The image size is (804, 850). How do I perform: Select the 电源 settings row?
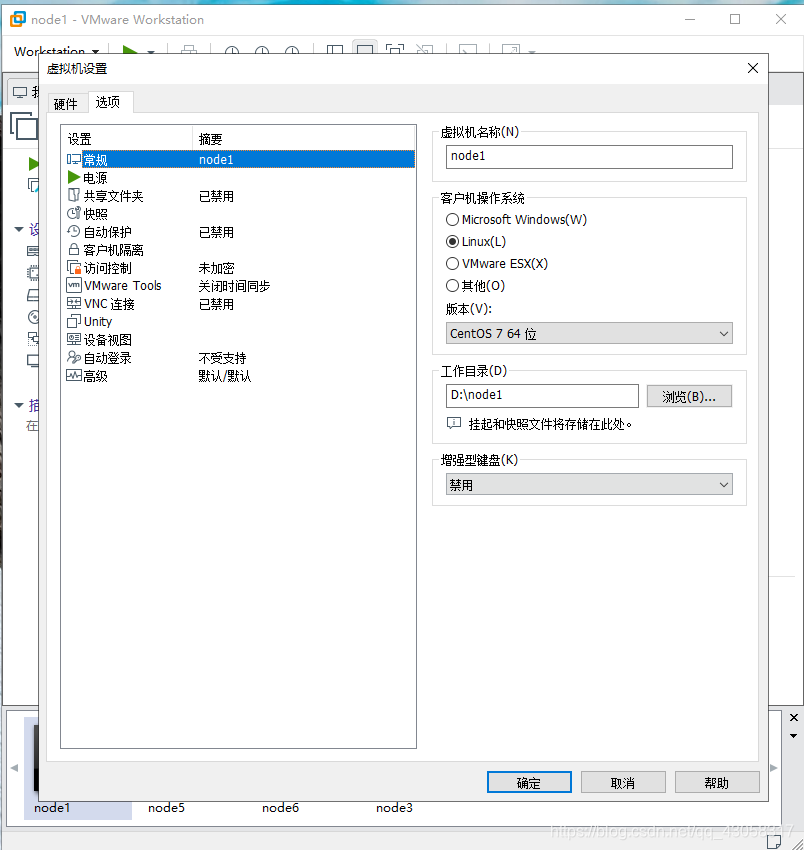(240, 177)
